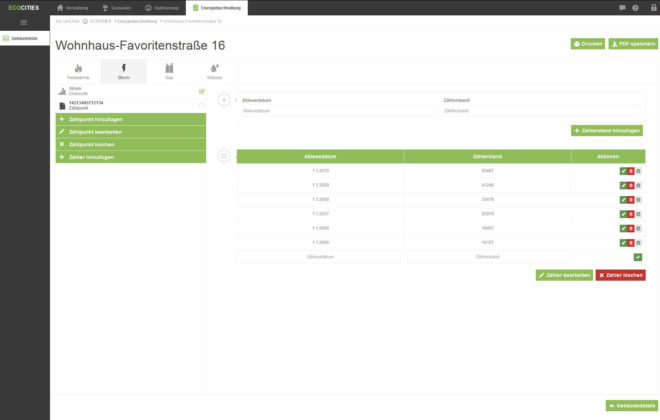This screenshot has height=420, width=660.
Task: Open gear settings for the 1.1.2008 reading
Action: tap(638, 200)
